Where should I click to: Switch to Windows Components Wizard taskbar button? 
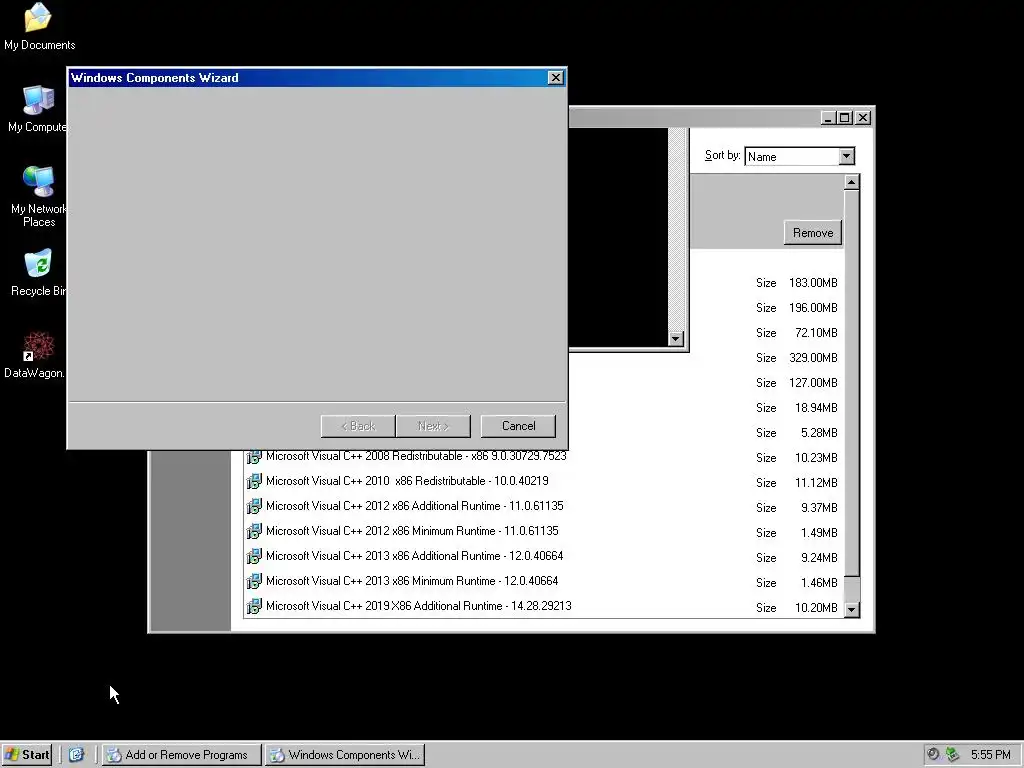tap(345, 755)
